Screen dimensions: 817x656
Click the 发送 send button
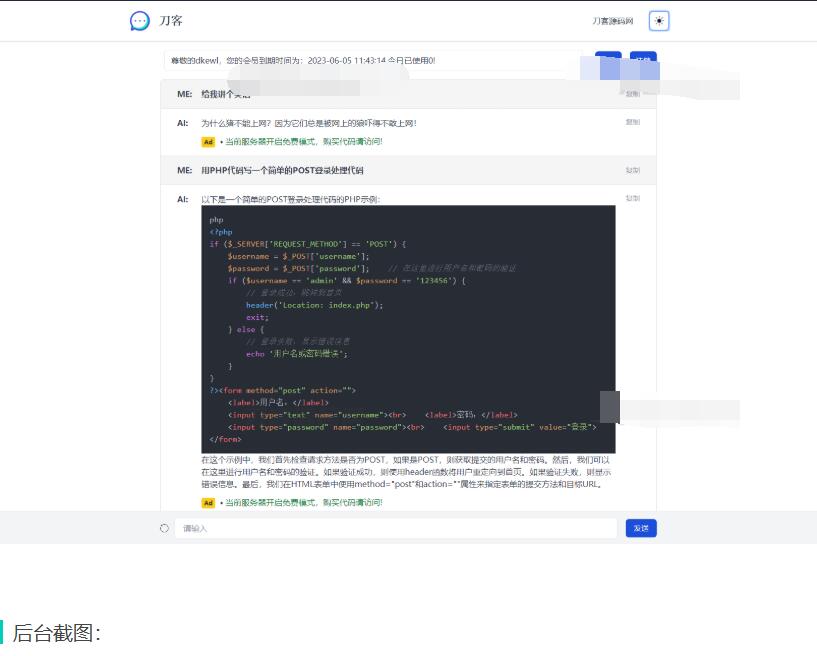(x=641, y=528)
